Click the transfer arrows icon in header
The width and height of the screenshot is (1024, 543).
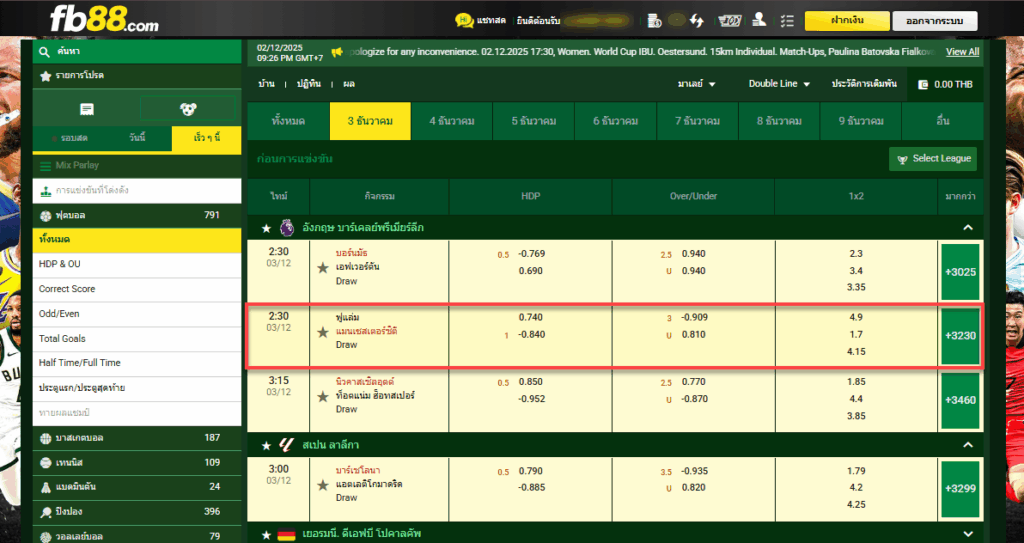[x=697, y=21]
